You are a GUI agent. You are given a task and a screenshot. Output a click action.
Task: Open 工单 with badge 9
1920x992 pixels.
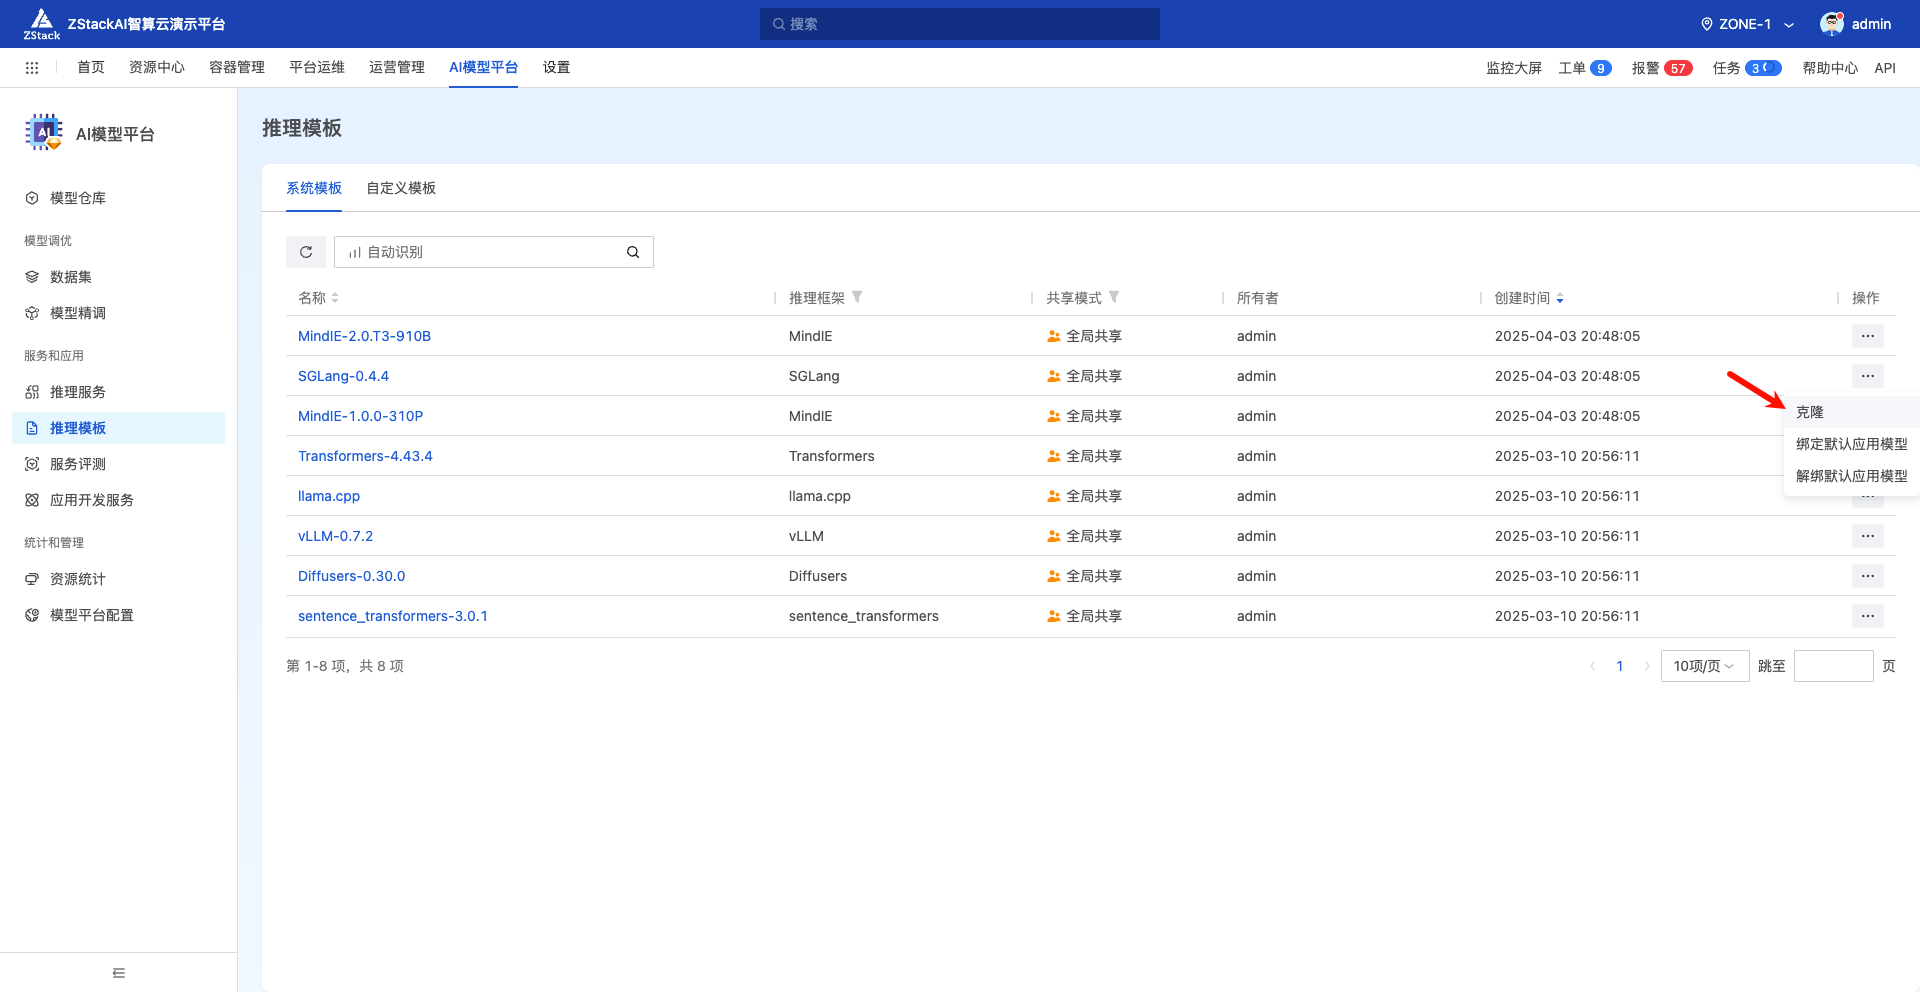point(1585,68)
